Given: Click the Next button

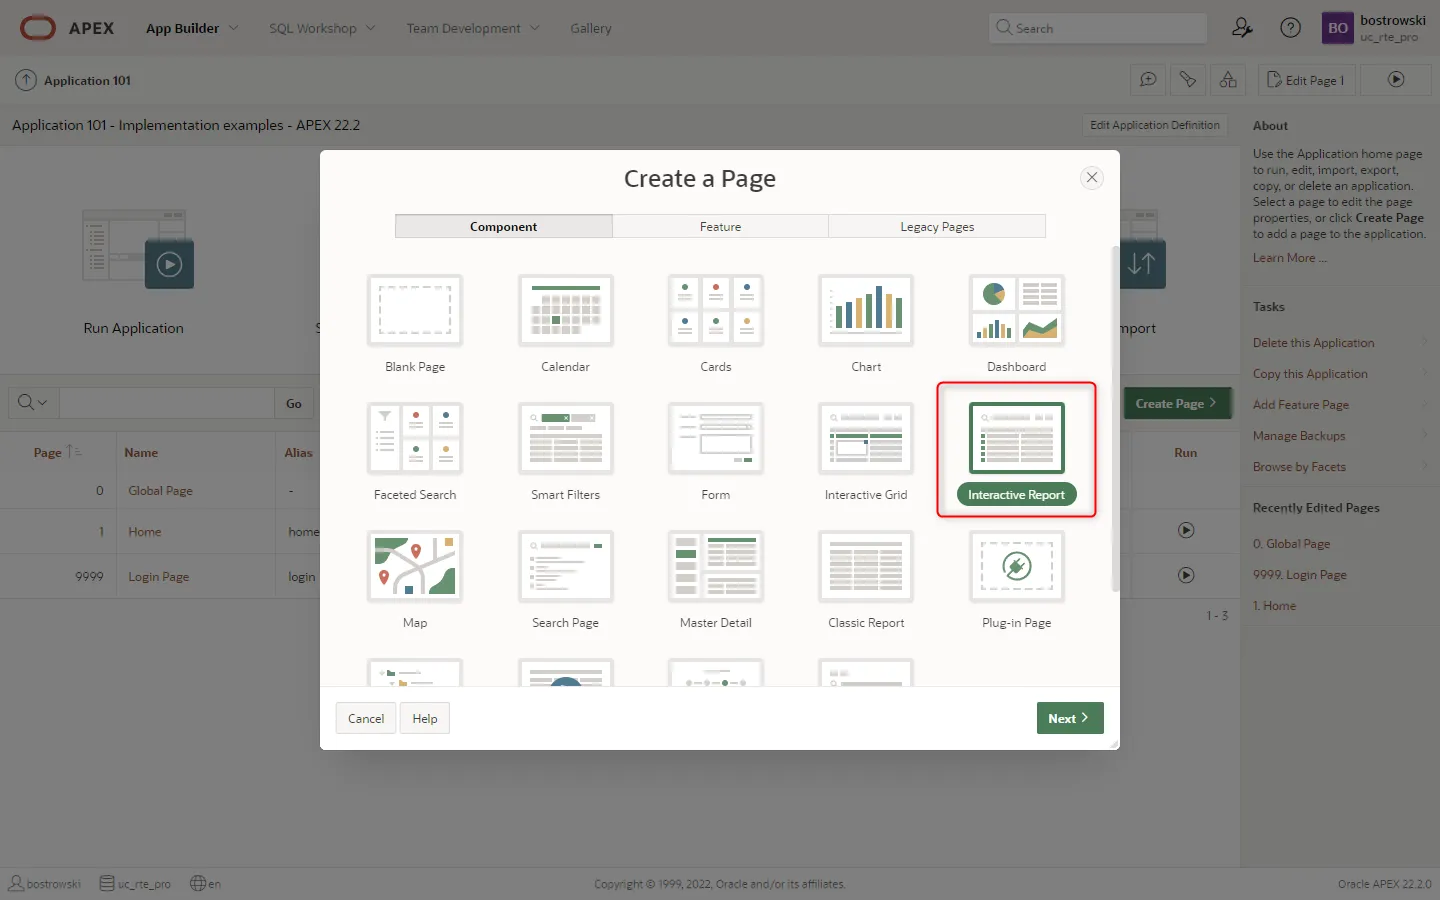Looking at the screenshot, I should pos(1069,718).
